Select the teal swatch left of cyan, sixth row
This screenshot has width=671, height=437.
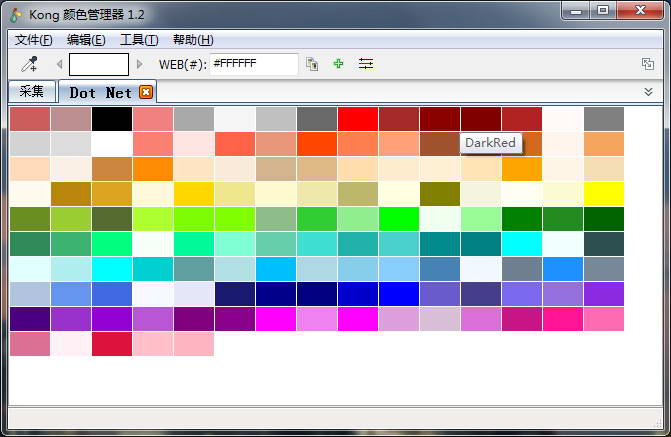(481, 244)
